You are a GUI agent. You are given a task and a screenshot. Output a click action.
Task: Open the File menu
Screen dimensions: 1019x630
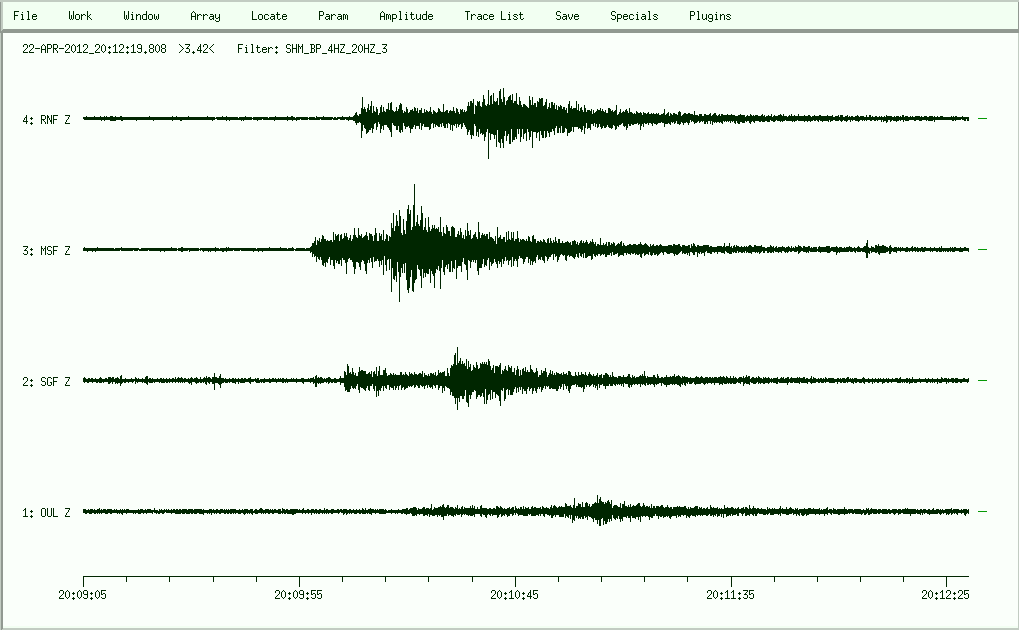click(25, 16)
